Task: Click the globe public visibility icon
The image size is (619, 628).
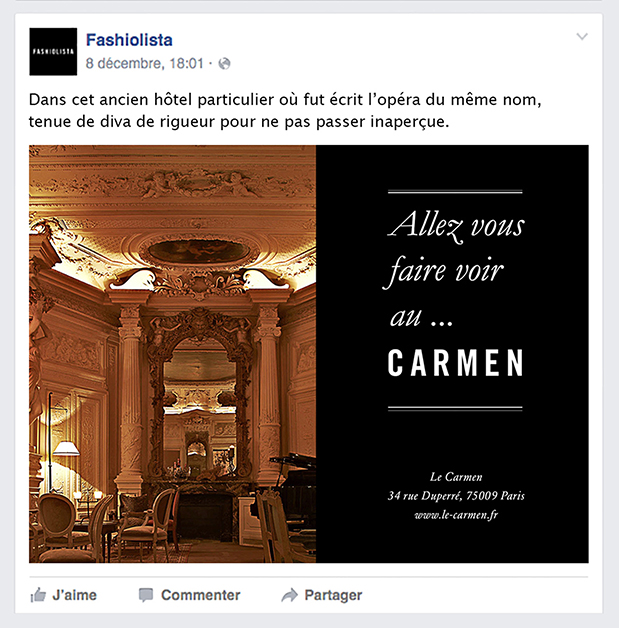Action: click(x=224, y=64)
